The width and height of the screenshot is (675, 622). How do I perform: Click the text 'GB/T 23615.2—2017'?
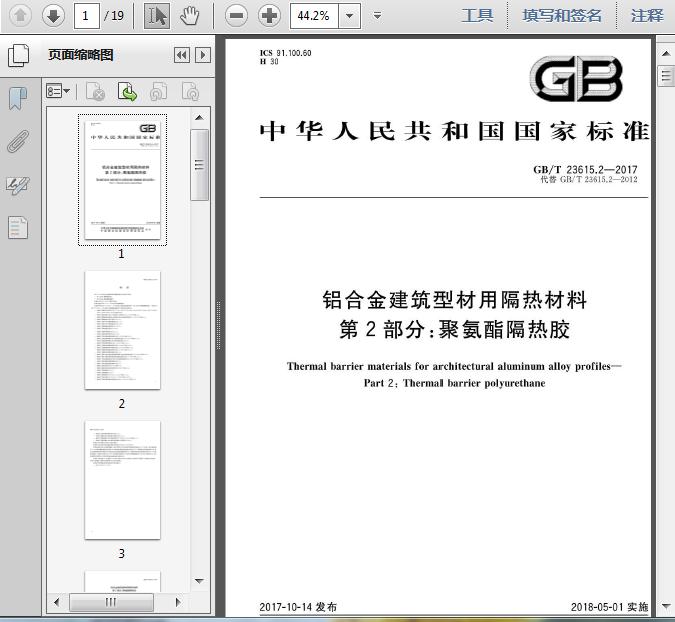pyautogui.click(x=585, y=170)
